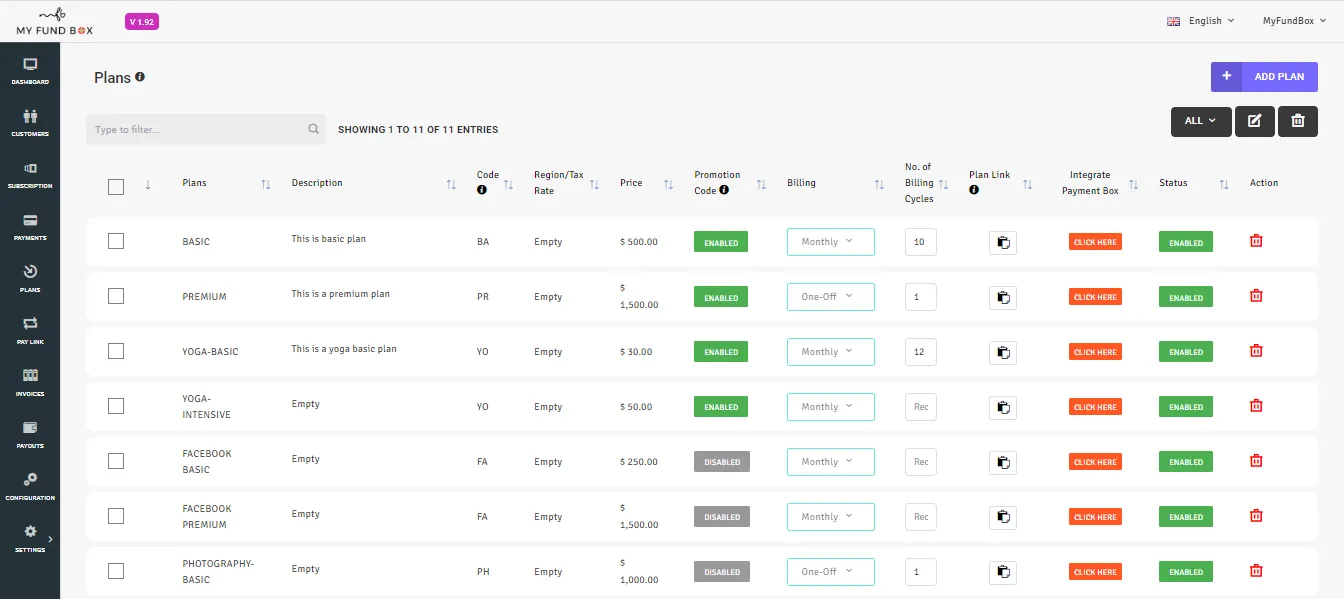The height and width of the screenshot is (599, 1344).
Task: Check the PHOTOGRAPHY-BASIC plan checkbox
Action: coord(116,571)
